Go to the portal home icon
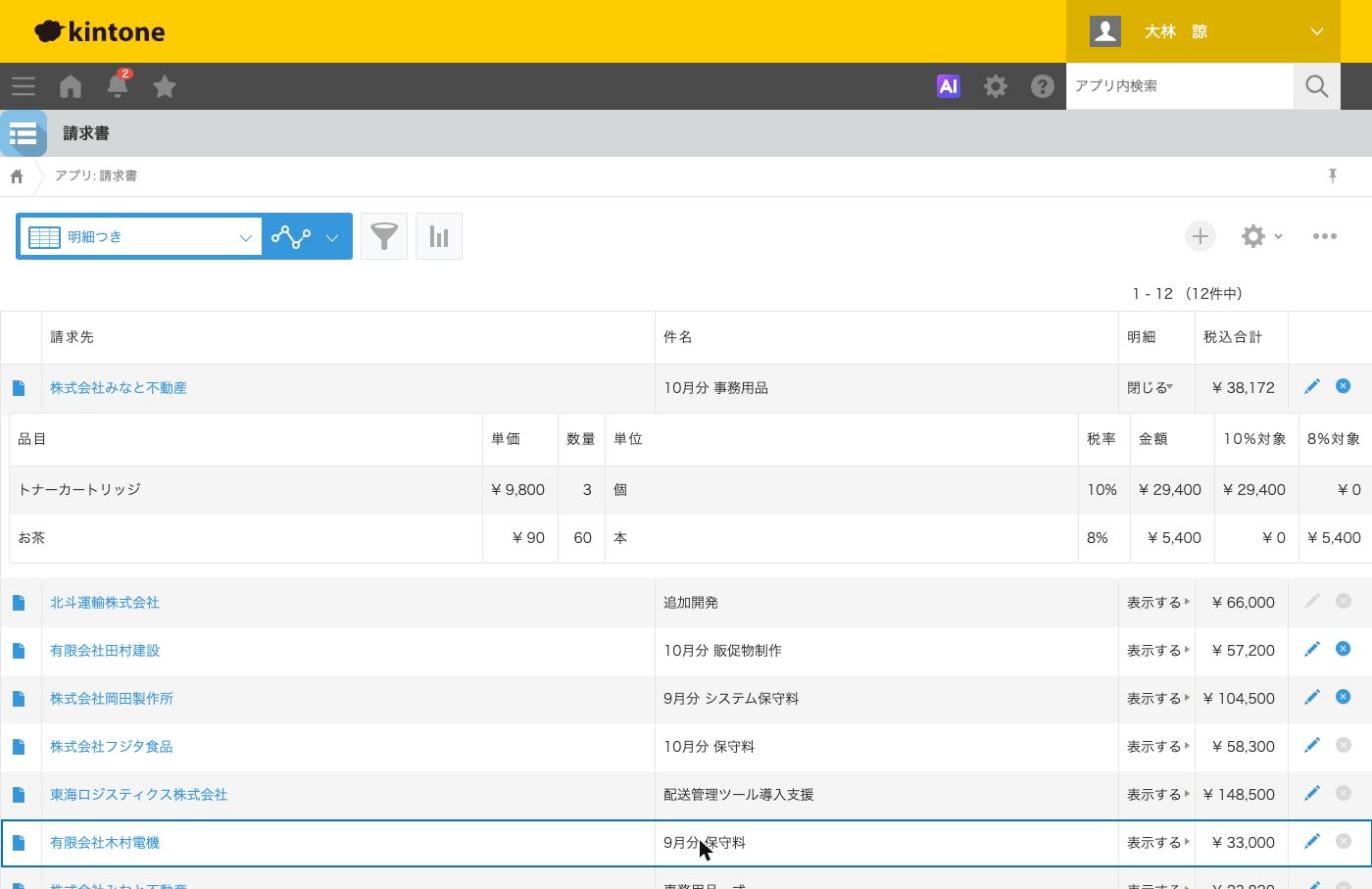This screenshot has width=1372, height=889. [x=70, y=87]
